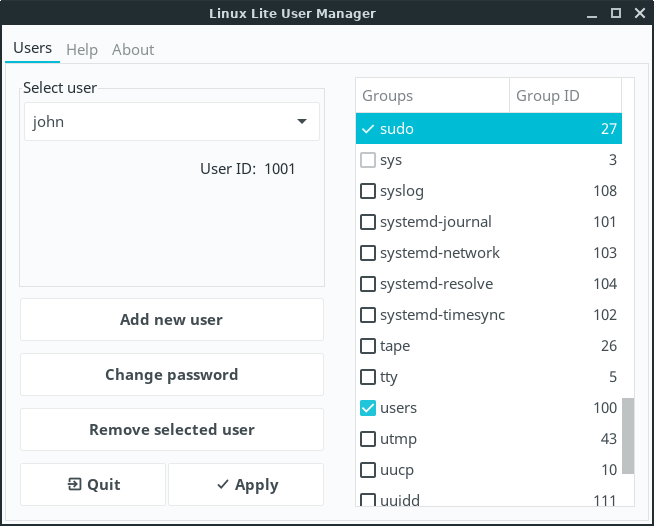Viewport: 654px width, 526px height.
Task: Check the tty group checkbox
Action: point(368,377)
